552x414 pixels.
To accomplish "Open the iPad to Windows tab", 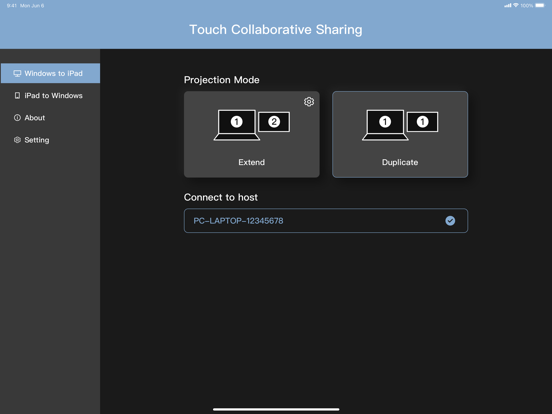I will click(x=50, y=95).
